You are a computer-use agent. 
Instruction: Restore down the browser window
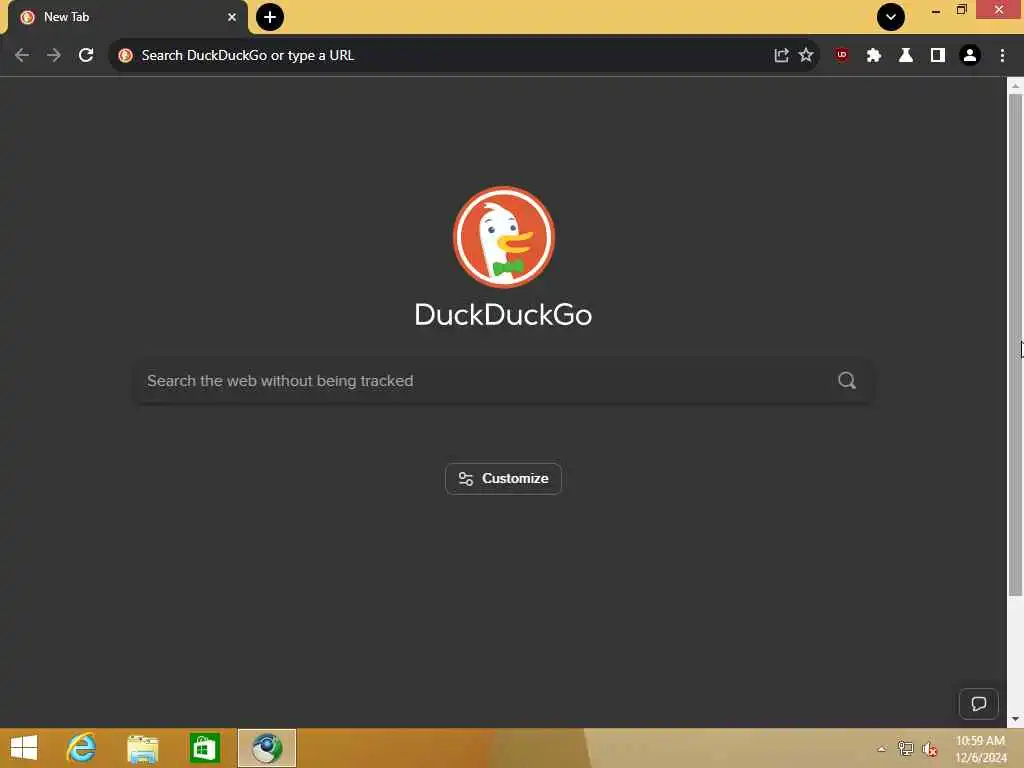(x=961, y=10)
